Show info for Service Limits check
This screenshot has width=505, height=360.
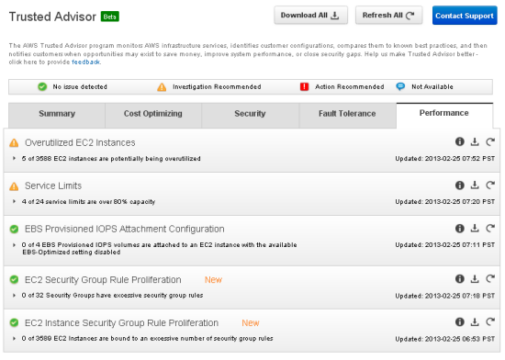coord(460,185)
